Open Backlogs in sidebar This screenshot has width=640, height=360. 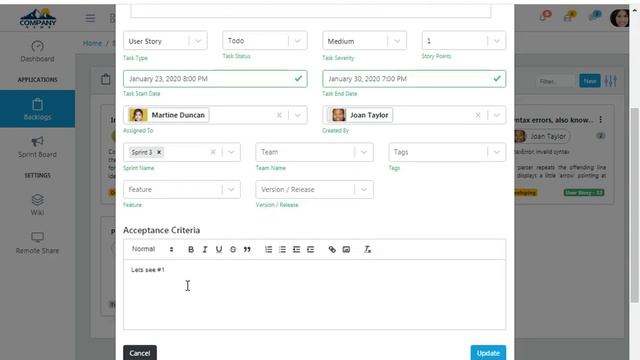tap(37, 109)
